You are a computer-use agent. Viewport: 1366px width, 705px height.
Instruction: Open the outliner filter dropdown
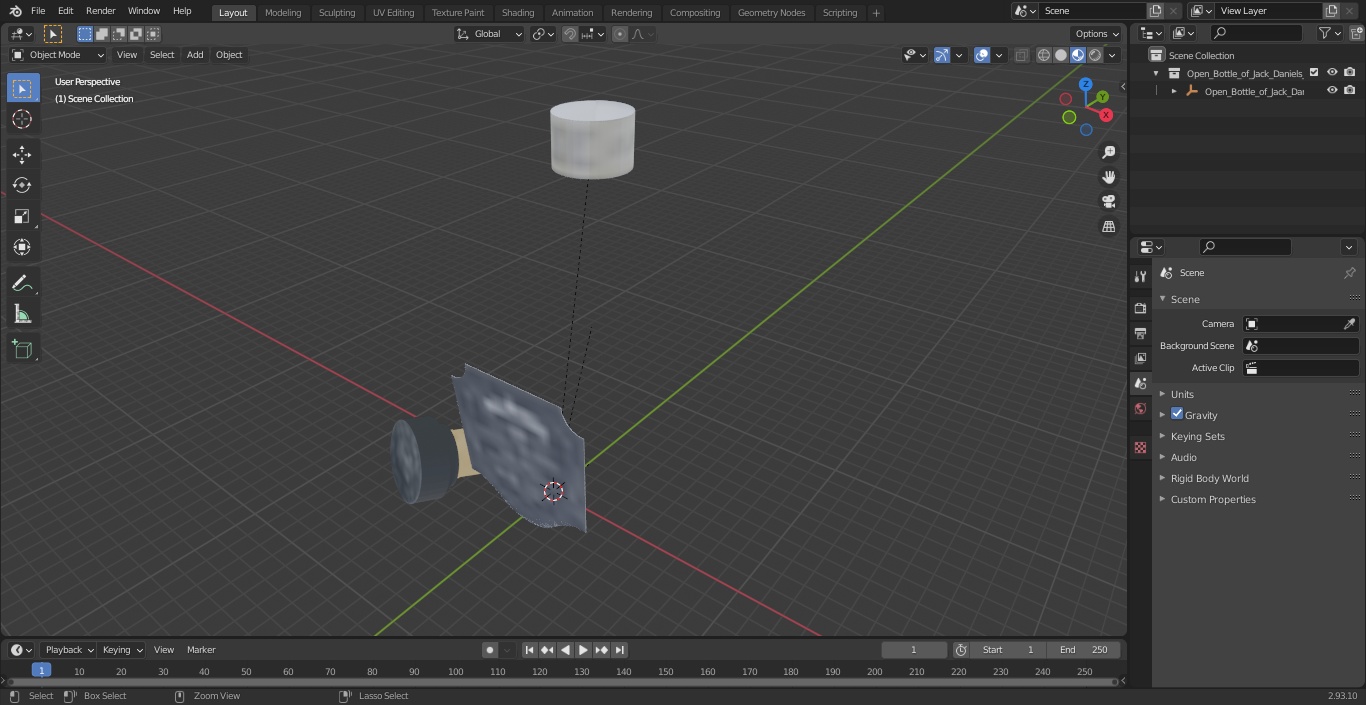coord(1329,33)
